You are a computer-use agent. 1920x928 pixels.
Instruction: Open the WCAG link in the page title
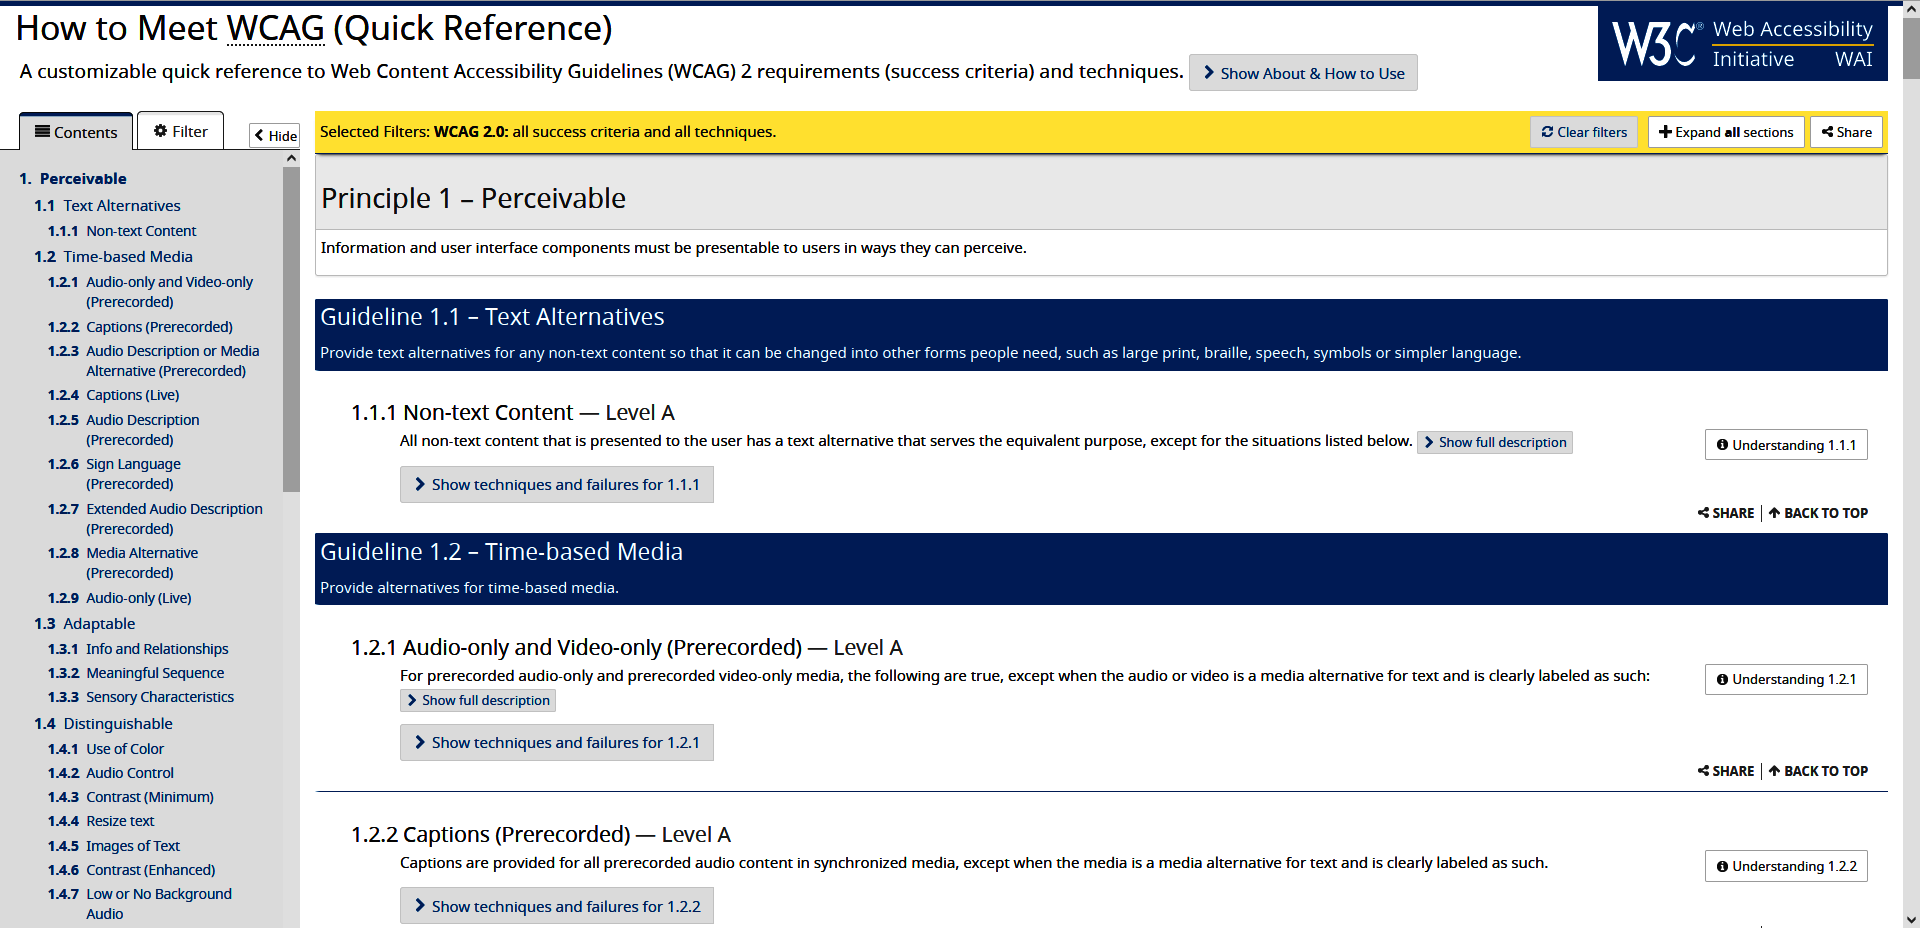tap(275, 28)
